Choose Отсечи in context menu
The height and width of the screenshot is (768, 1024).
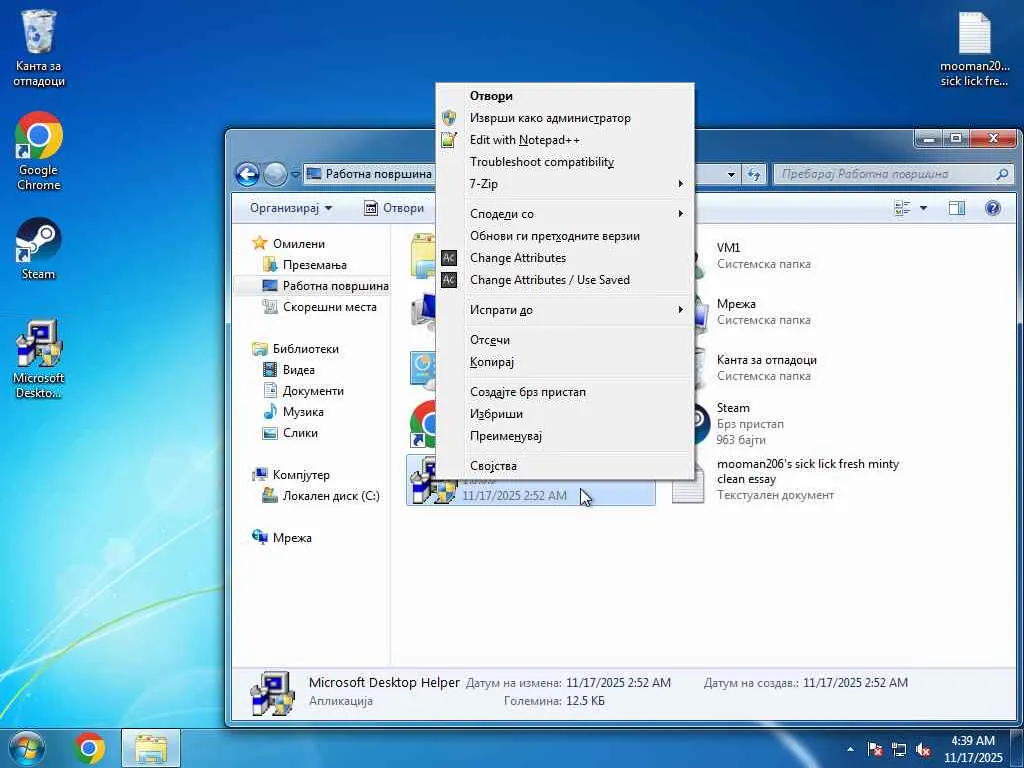point(565,340)
